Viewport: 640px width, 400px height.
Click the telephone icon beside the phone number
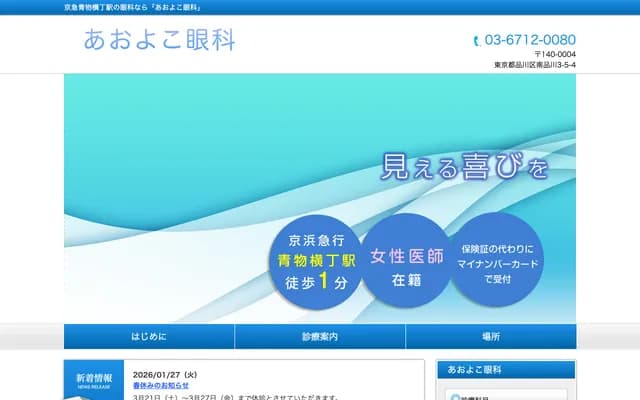476,41
